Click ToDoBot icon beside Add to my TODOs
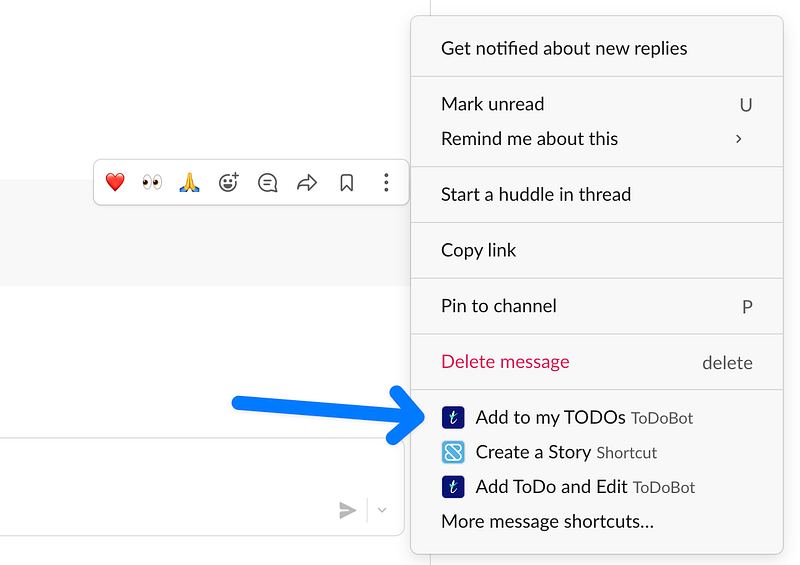Image resolution: width=800 pixels, height=565 pixels. click(x=453, y=417)
